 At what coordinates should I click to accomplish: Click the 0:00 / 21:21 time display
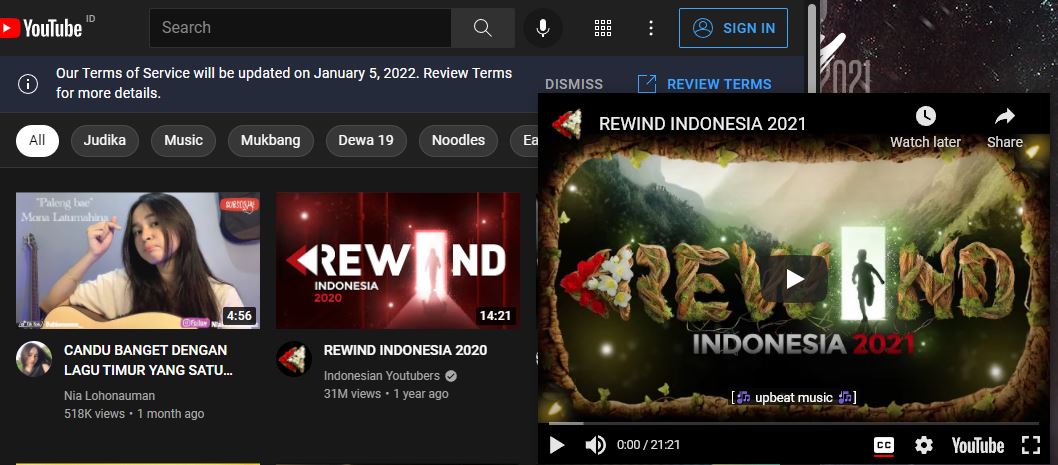648,445
